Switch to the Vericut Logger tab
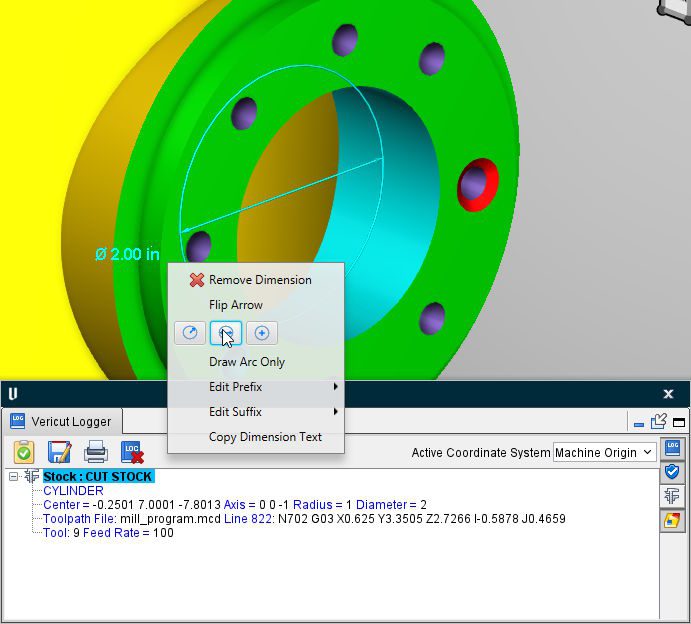The width and height of the screenshot is (691, 624). (64, 421)
